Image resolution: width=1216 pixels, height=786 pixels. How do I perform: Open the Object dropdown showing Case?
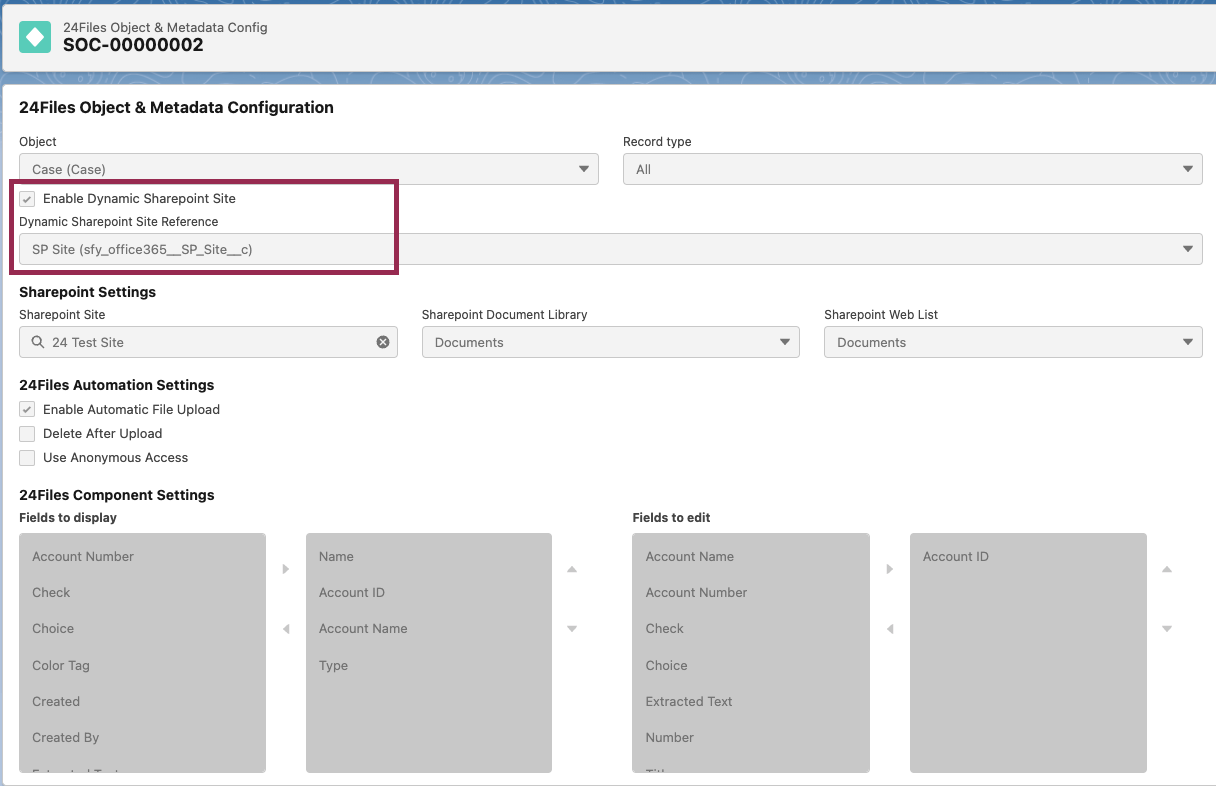pyautogui.click(x=308, y=169)
